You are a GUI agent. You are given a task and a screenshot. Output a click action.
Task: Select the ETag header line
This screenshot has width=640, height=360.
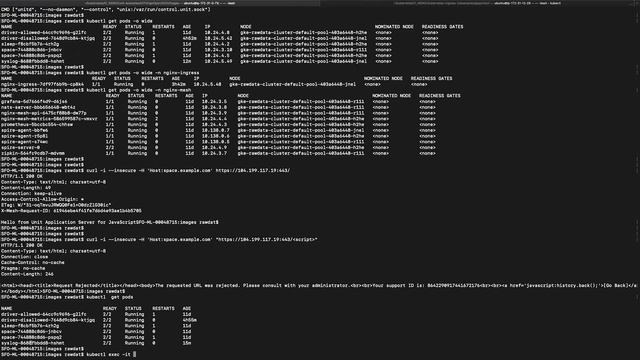[x=56, y=205]
